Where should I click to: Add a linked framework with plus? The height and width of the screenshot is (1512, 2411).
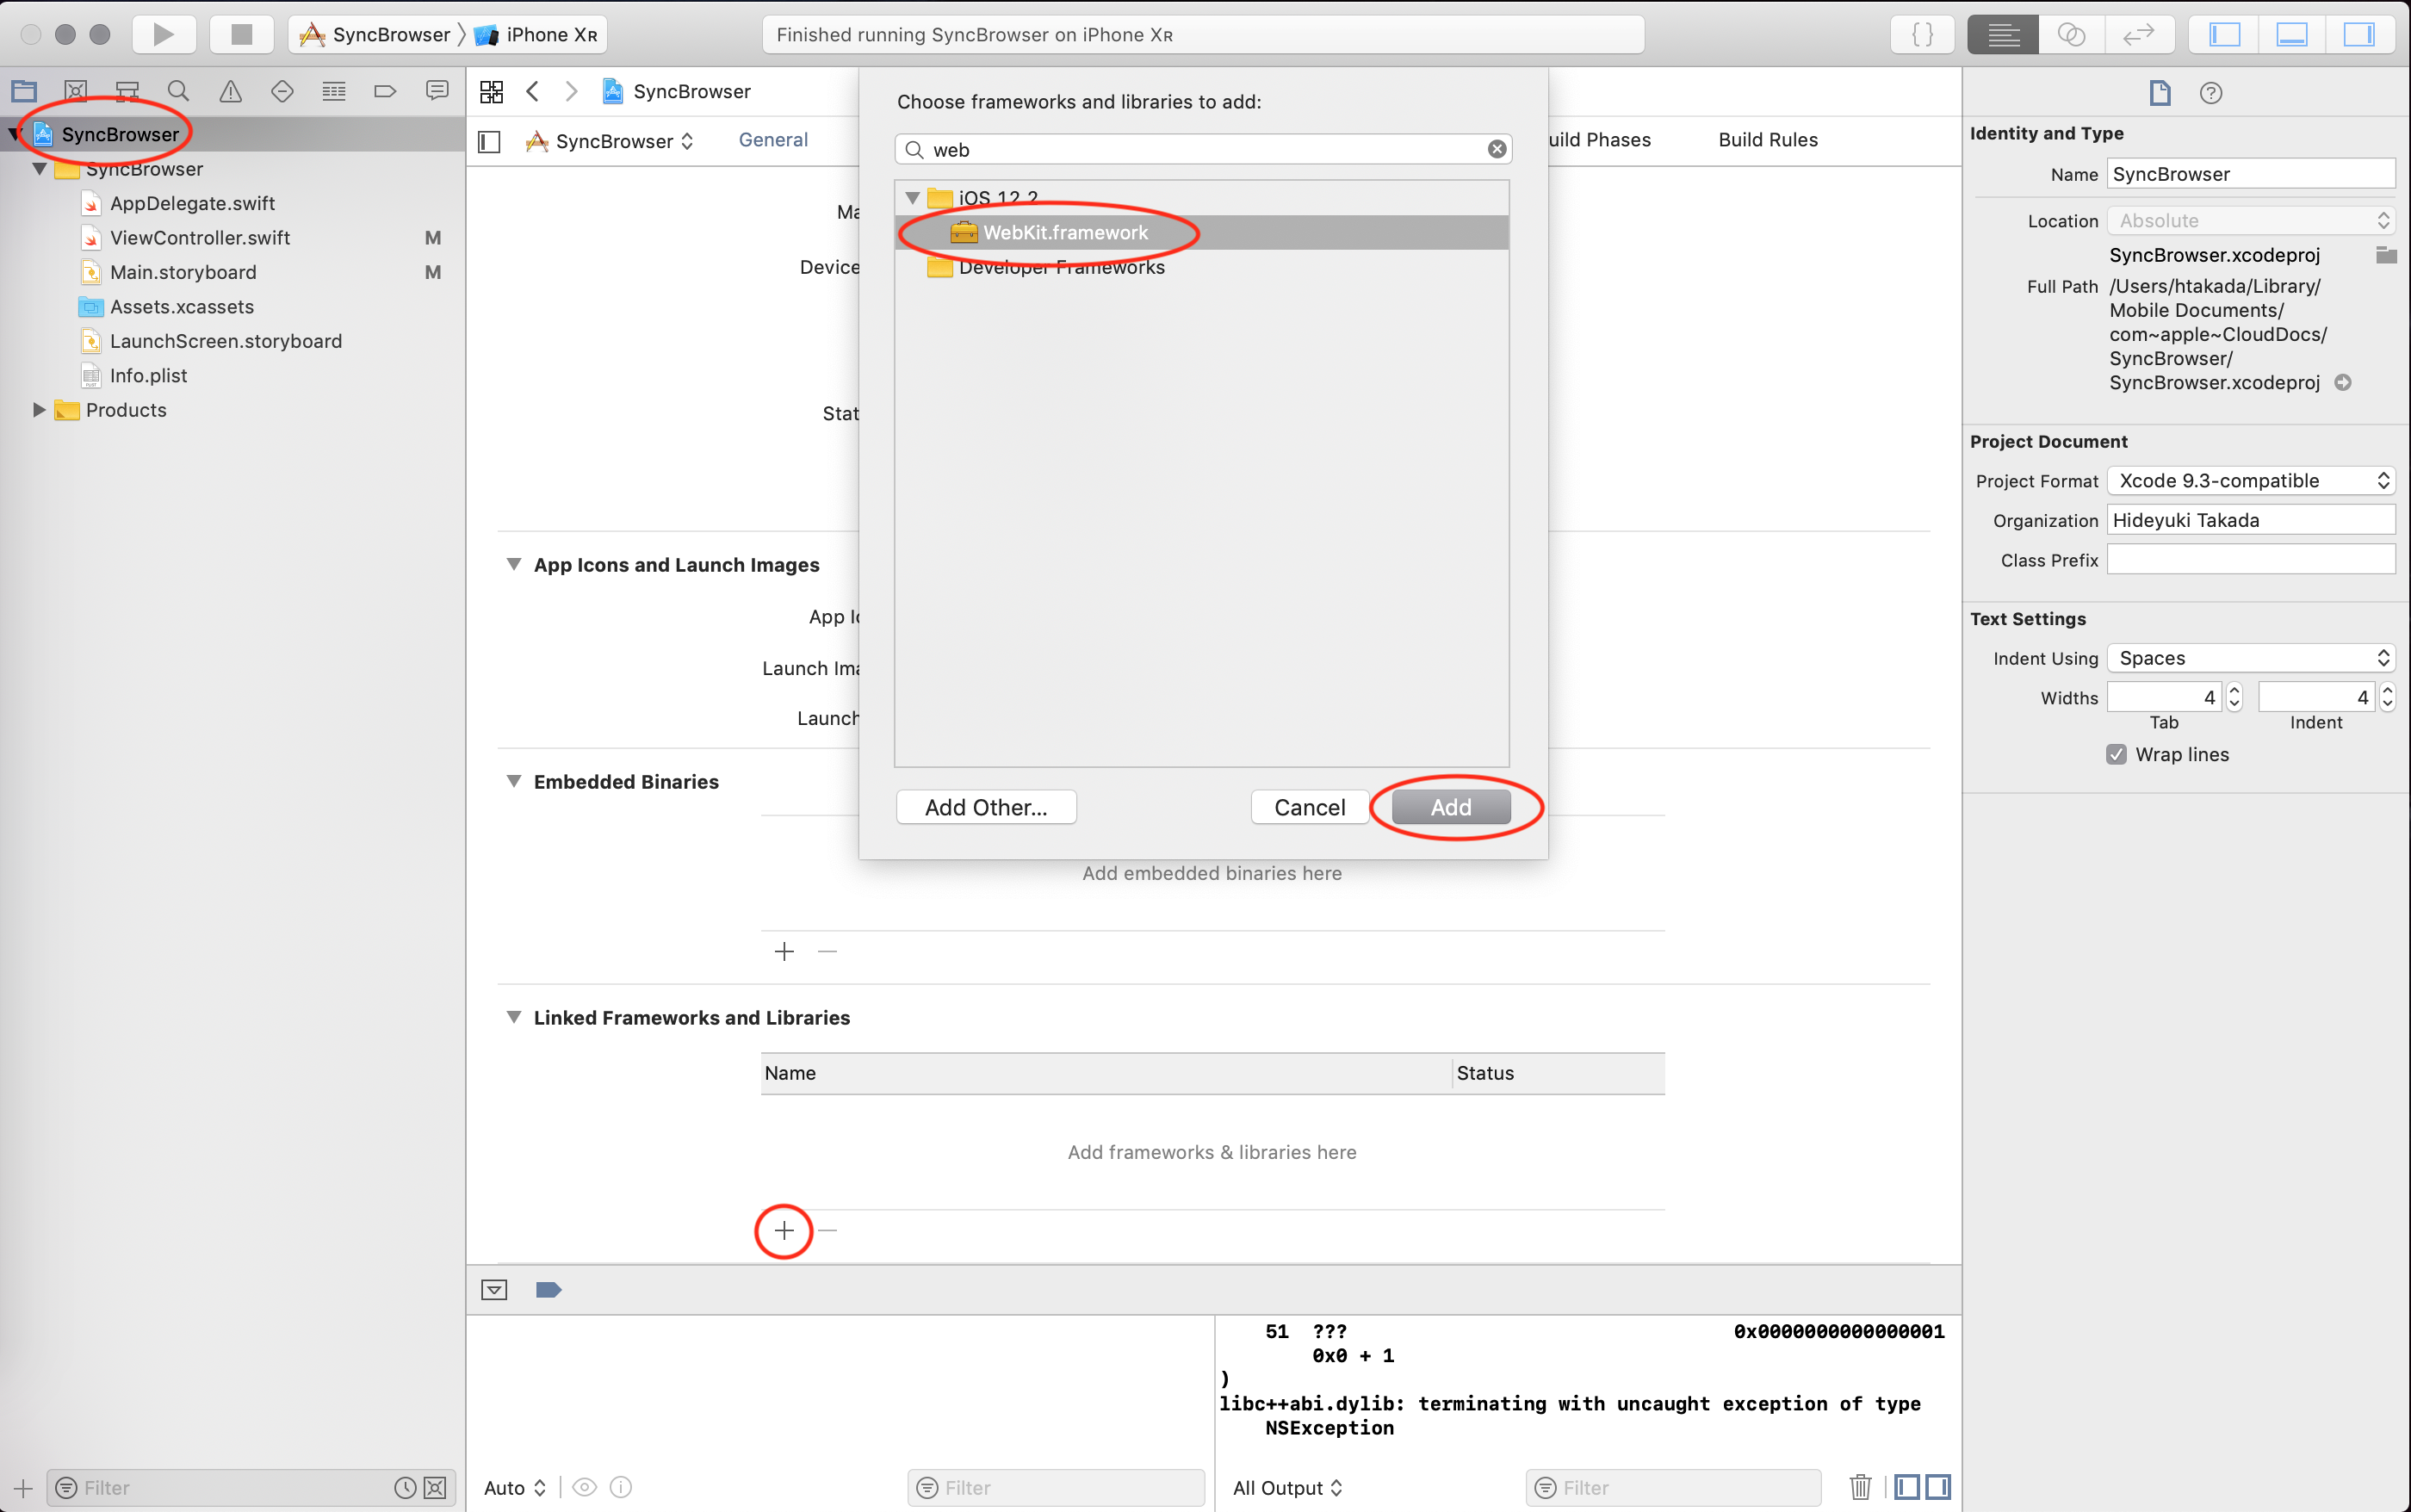point(784,1230)
